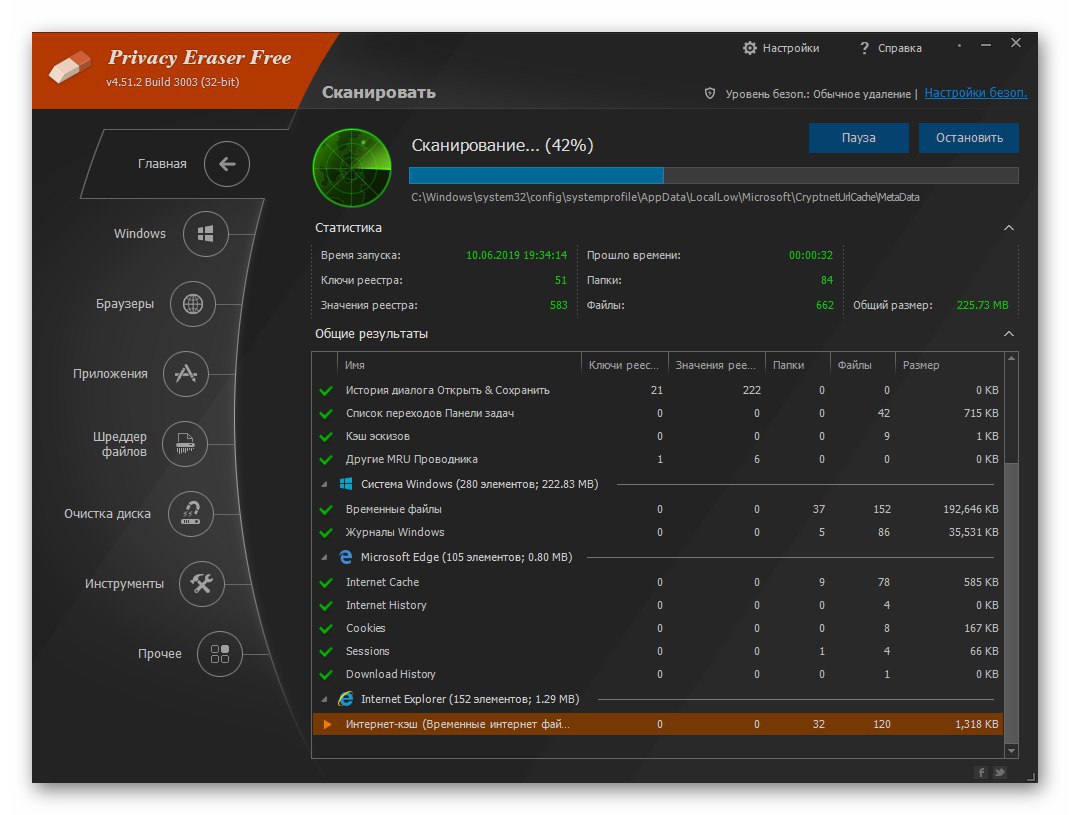Click the green radar scanning icon
Screen dimensions: 1070x815
coord(352,168)
